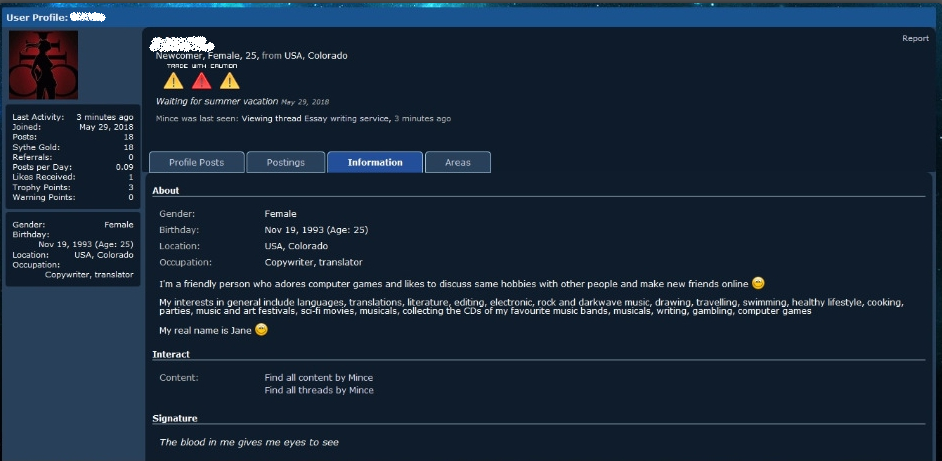The image size is (942, 461).
Task: Open 'Find all threads by Mince'
Action: (x=318, y=390)
